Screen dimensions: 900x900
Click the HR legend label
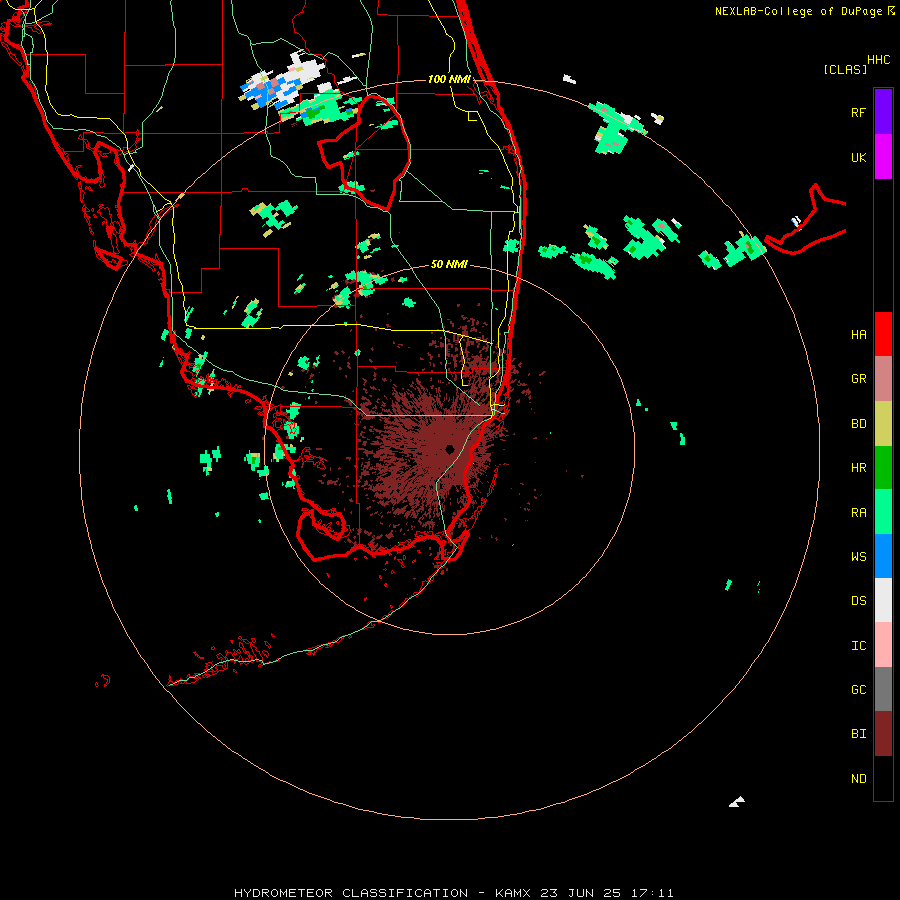point(858,468)
